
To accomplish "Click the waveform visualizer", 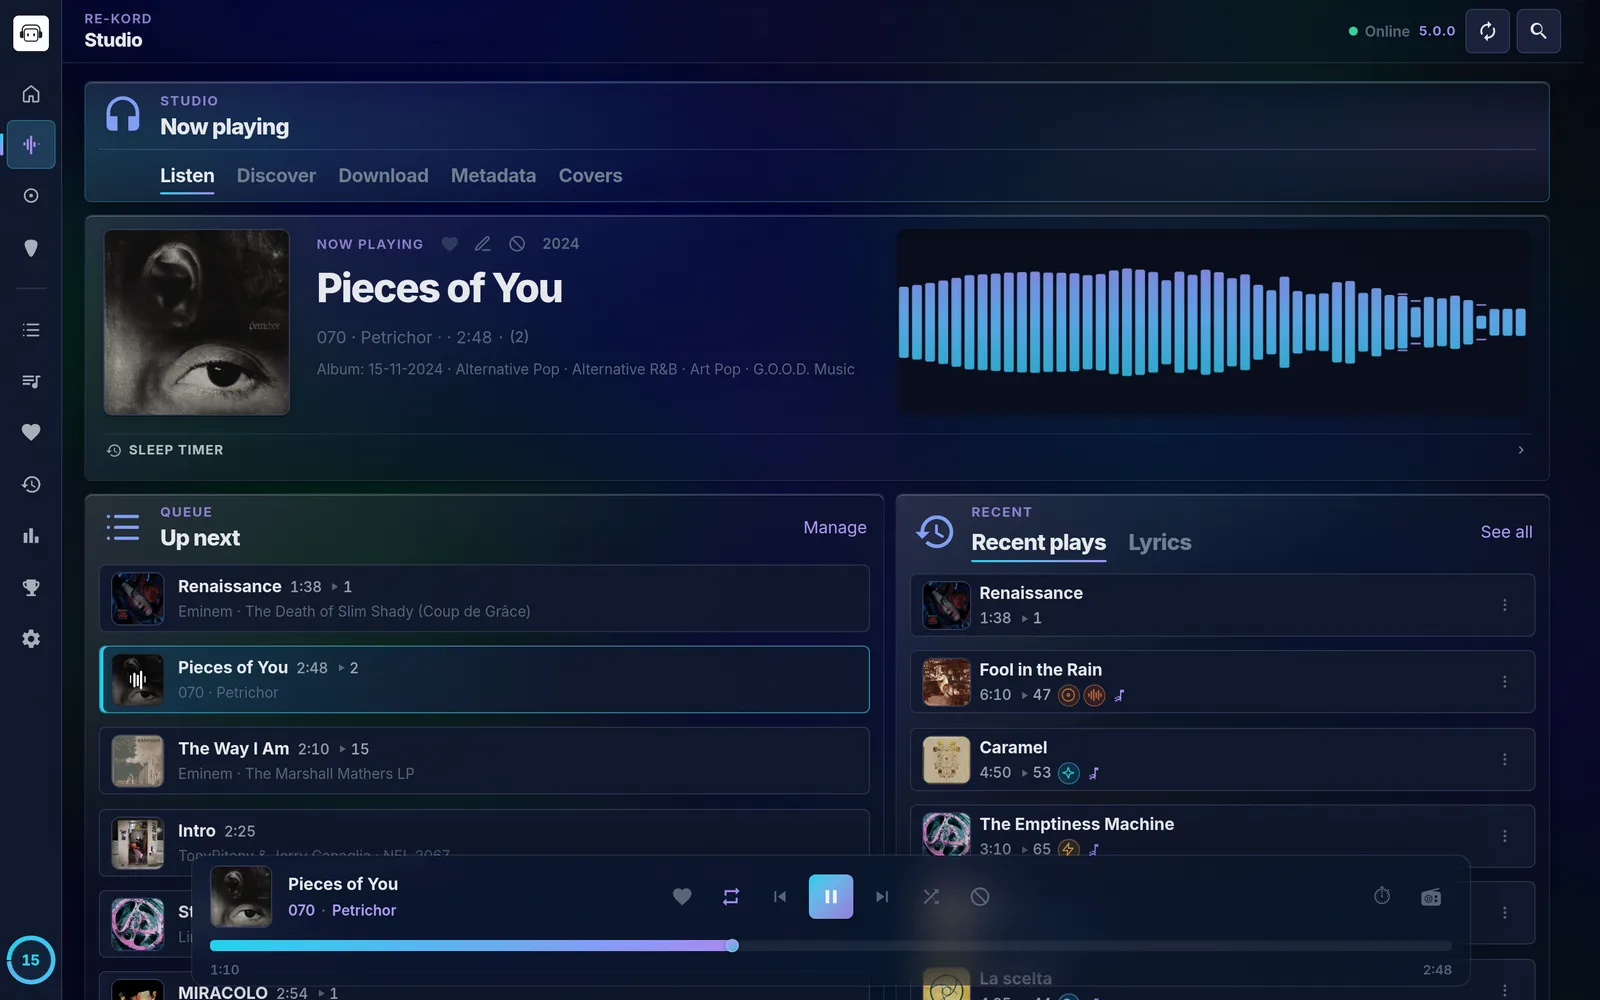I will click(x=1213, y=322).
